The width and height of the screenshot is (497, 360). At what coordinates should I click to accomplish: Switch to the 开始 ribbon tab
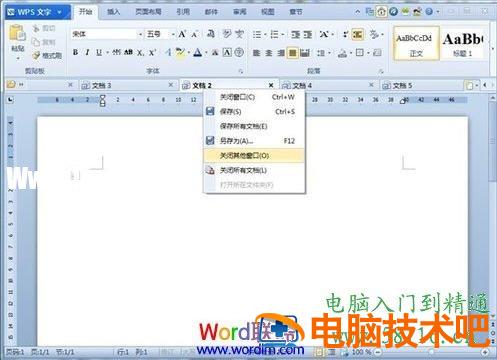[x=85, y=12]
